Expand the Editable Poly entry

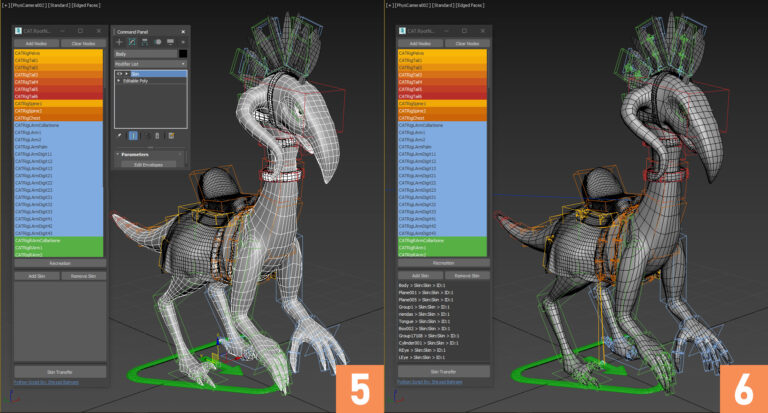point(119,81)
